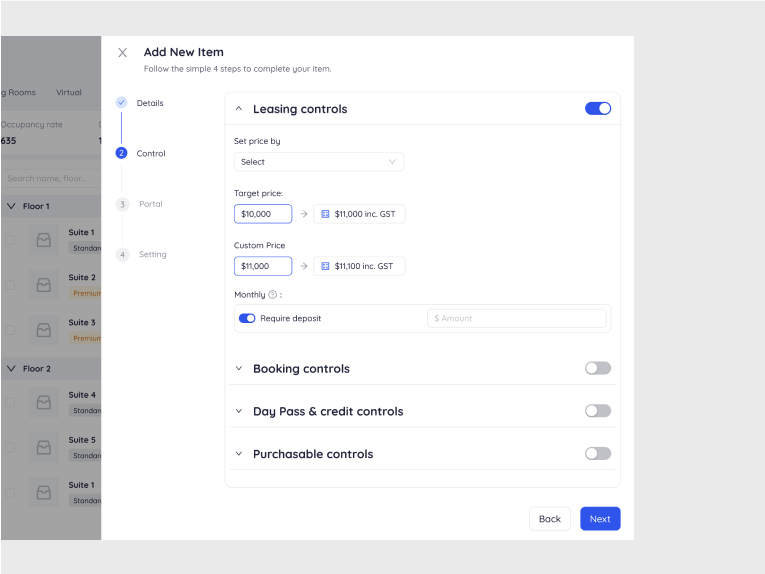Switch to the Virtual tab
Screen dimensions: 765x574
coord(69,93)
